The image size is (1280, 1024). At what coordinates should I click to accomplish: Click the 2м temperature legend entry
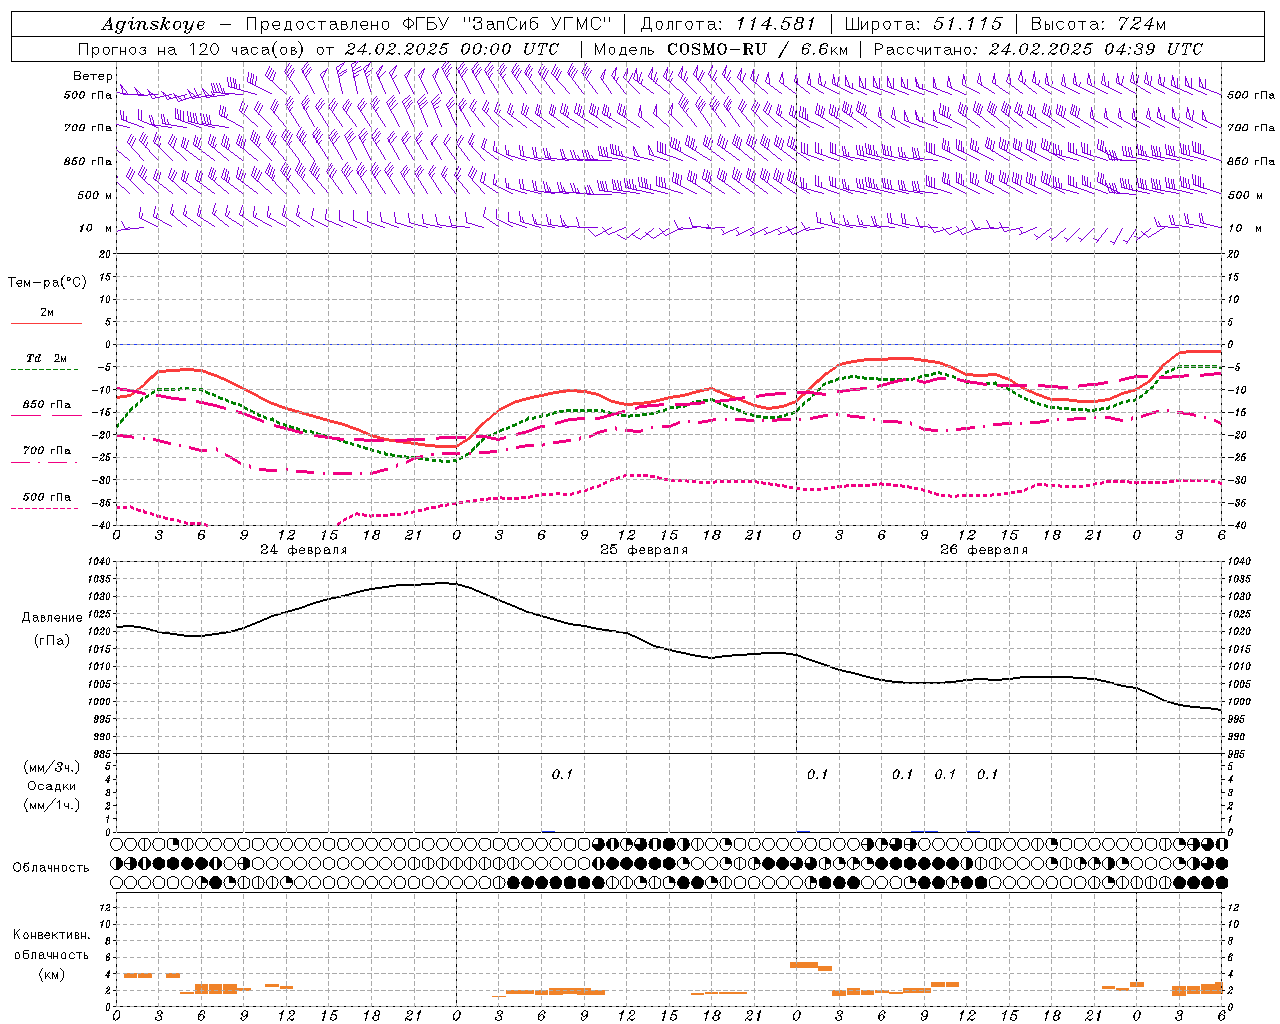47,312
